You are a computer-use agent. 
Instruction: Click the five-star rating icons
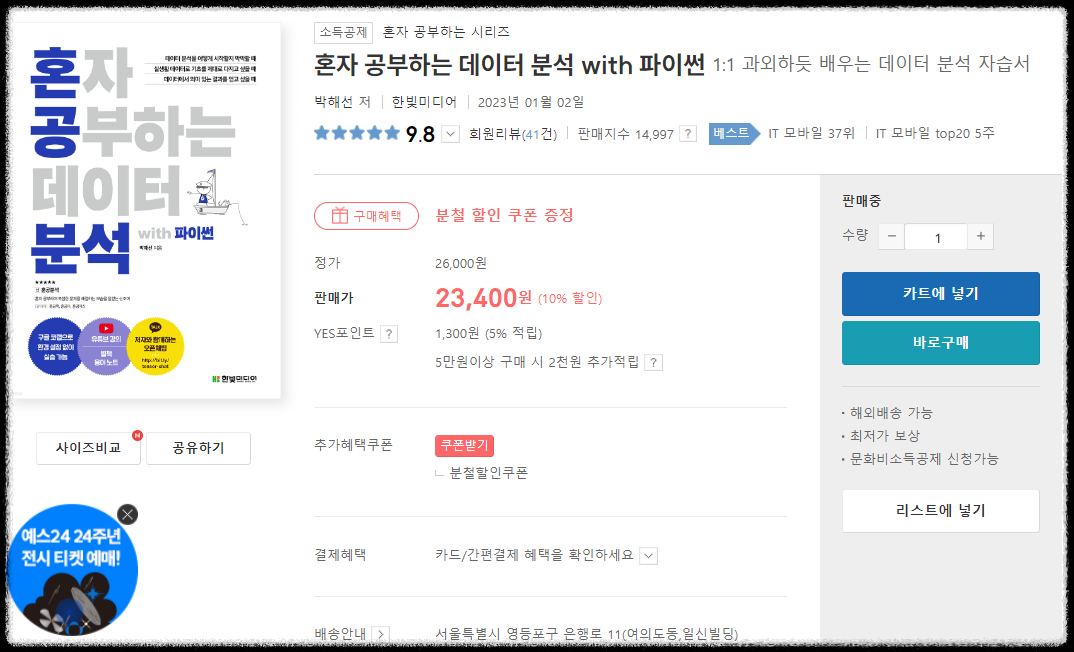(x=357, y=133)
